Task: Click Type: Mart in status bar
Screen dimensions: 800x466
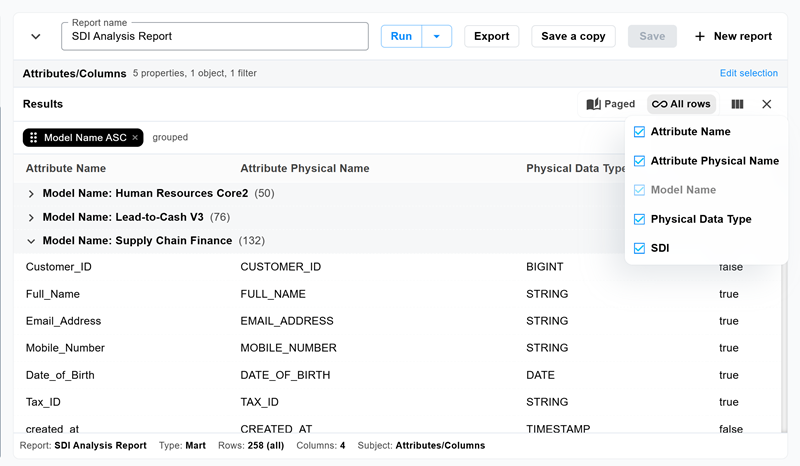Action: click(182, 446)
